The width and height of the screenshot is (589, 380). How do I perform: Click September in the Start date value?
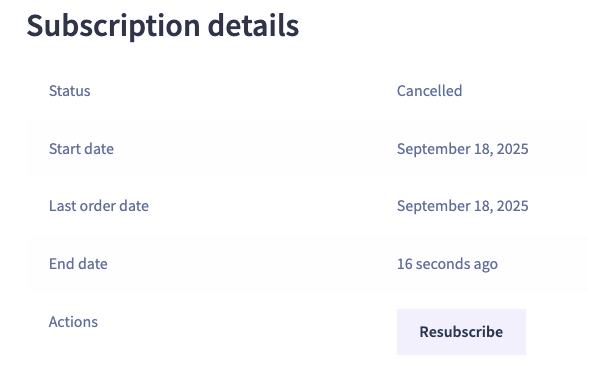(433, 149)
